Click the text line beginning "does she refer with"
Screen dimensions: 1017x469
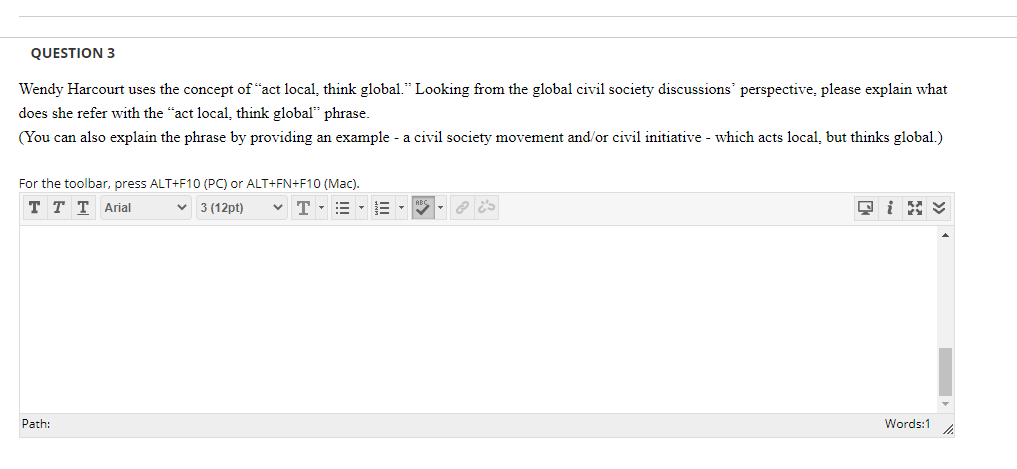click(x=194, y=114)
